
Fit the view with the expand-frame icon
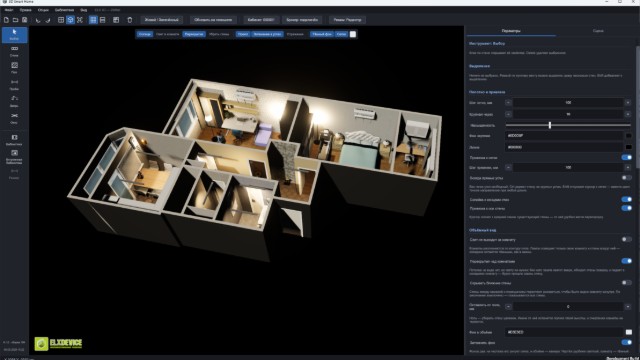pos(80,20)
